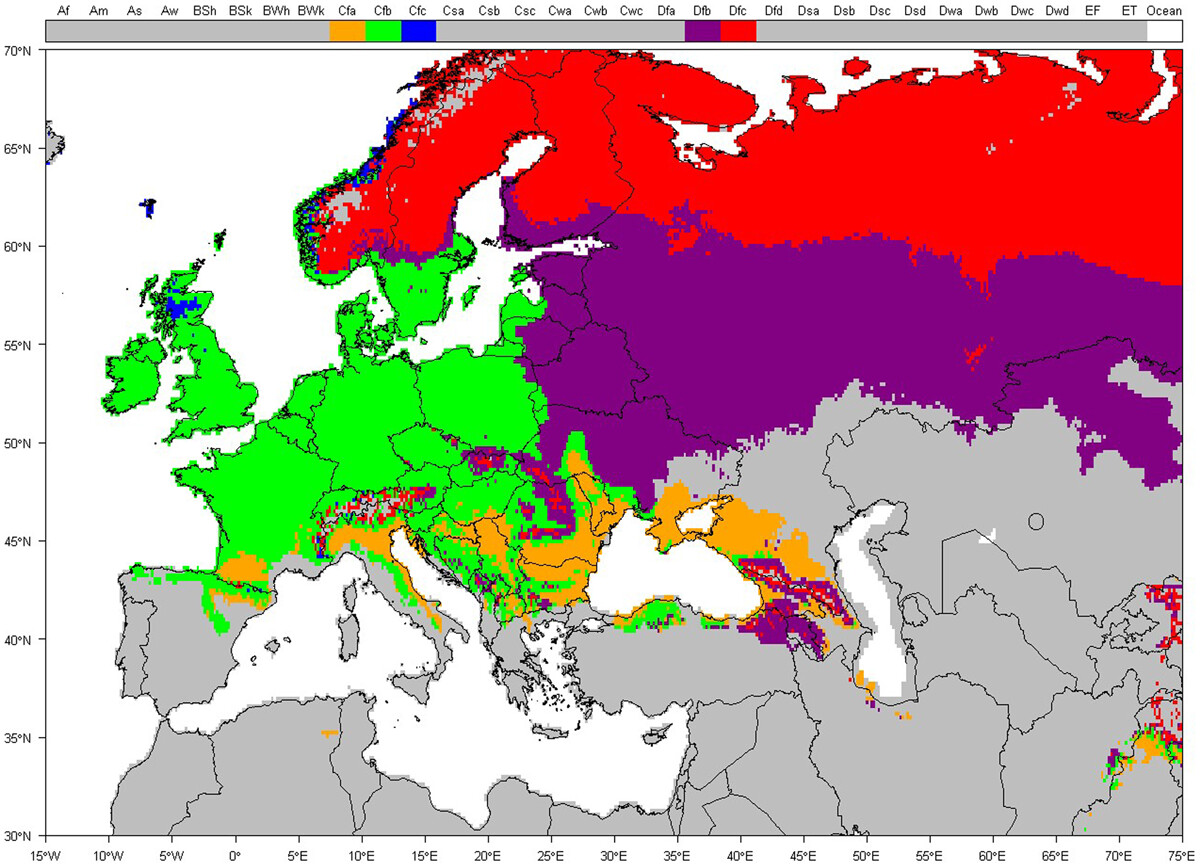Click the 'Dfb' legend text
Screen dimensions: 1200x868
pyautogui.click(x=703, y=11)
